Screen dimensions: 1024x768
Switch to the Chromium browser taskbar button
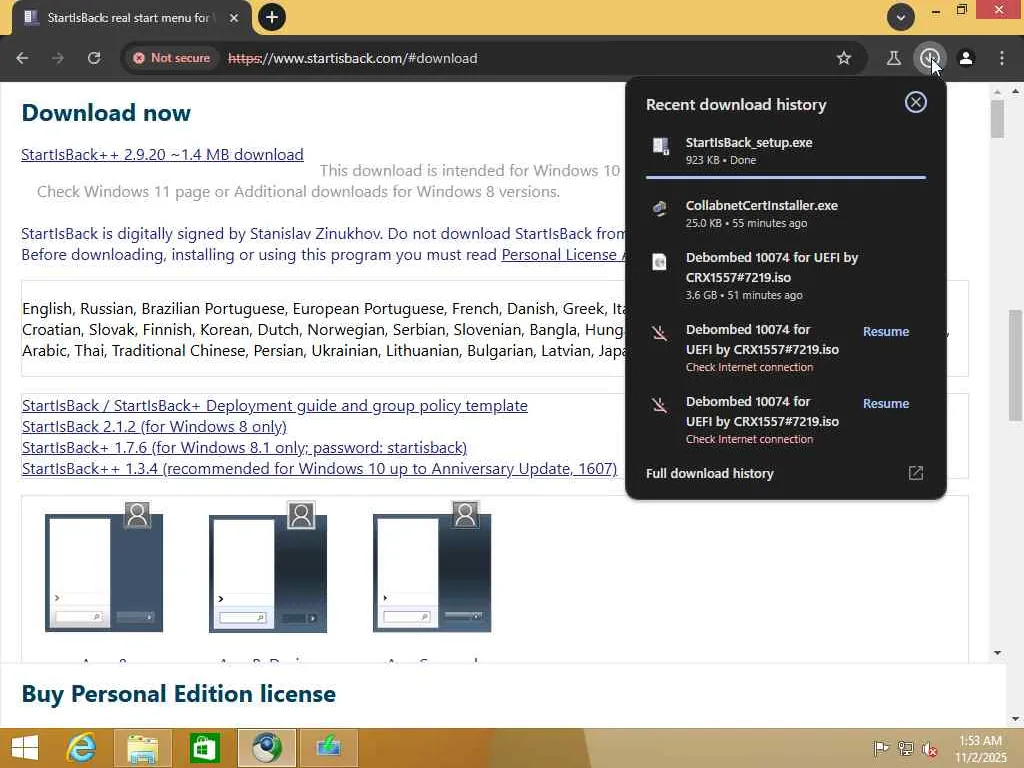tap(266, 748)
